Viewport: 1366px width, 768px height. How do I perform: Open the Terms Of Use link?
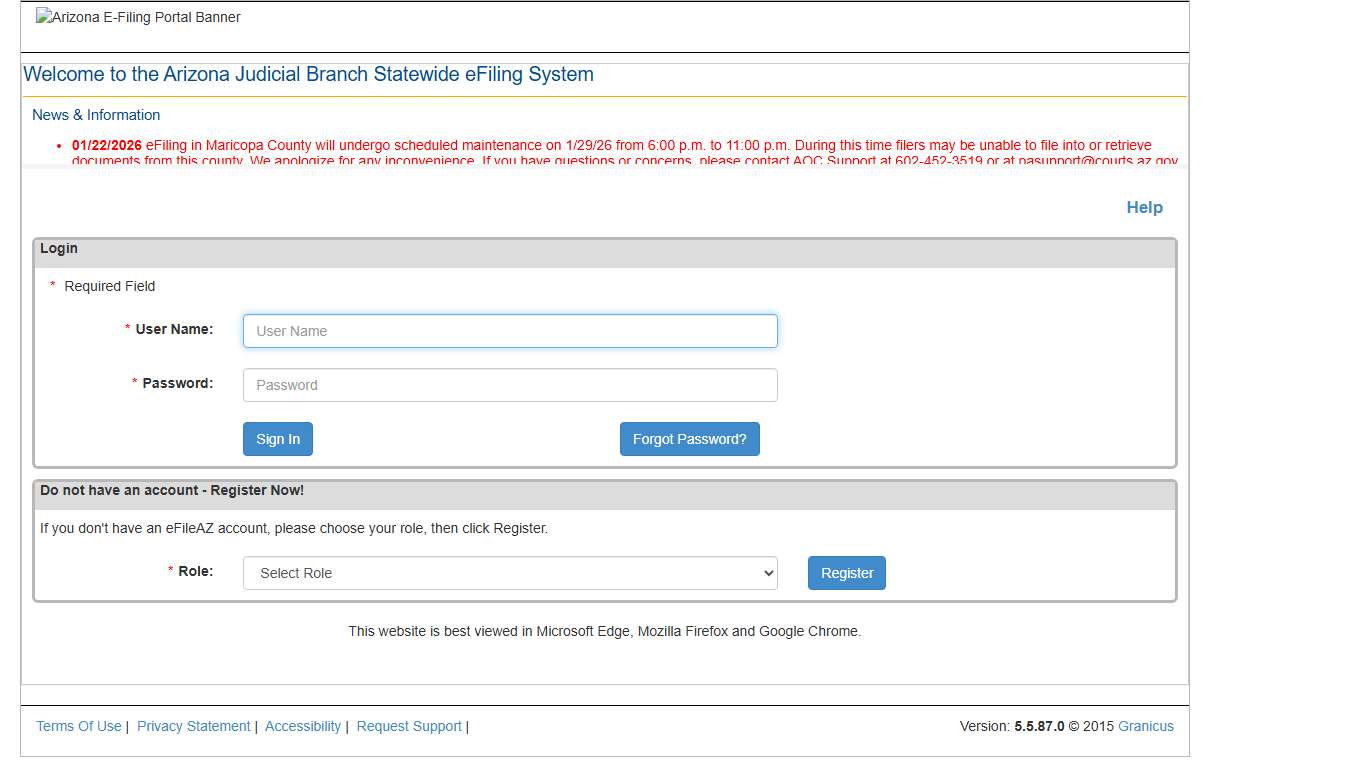pyautogui.click(x=79, y=726)
